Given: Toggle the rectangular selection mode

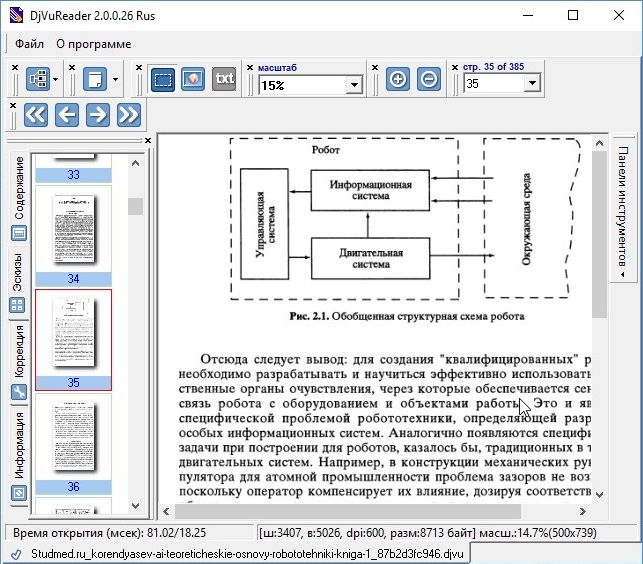Looking at the screenshot, I should (x=163, y=79).
